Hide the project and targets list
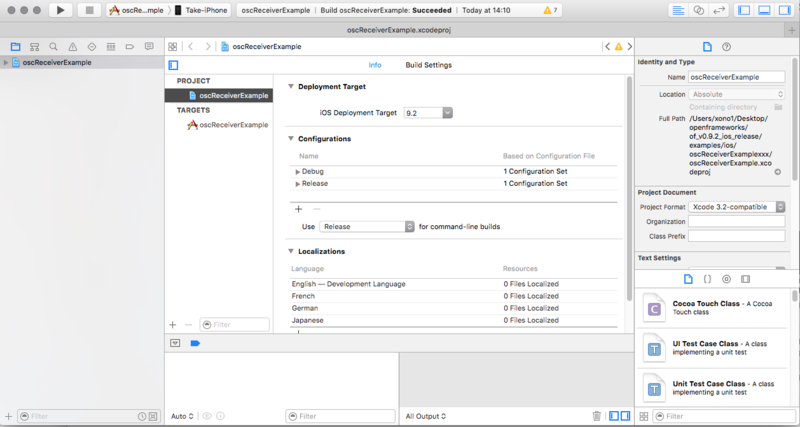This screenshot has width=800, height=427. pos(173,65)
